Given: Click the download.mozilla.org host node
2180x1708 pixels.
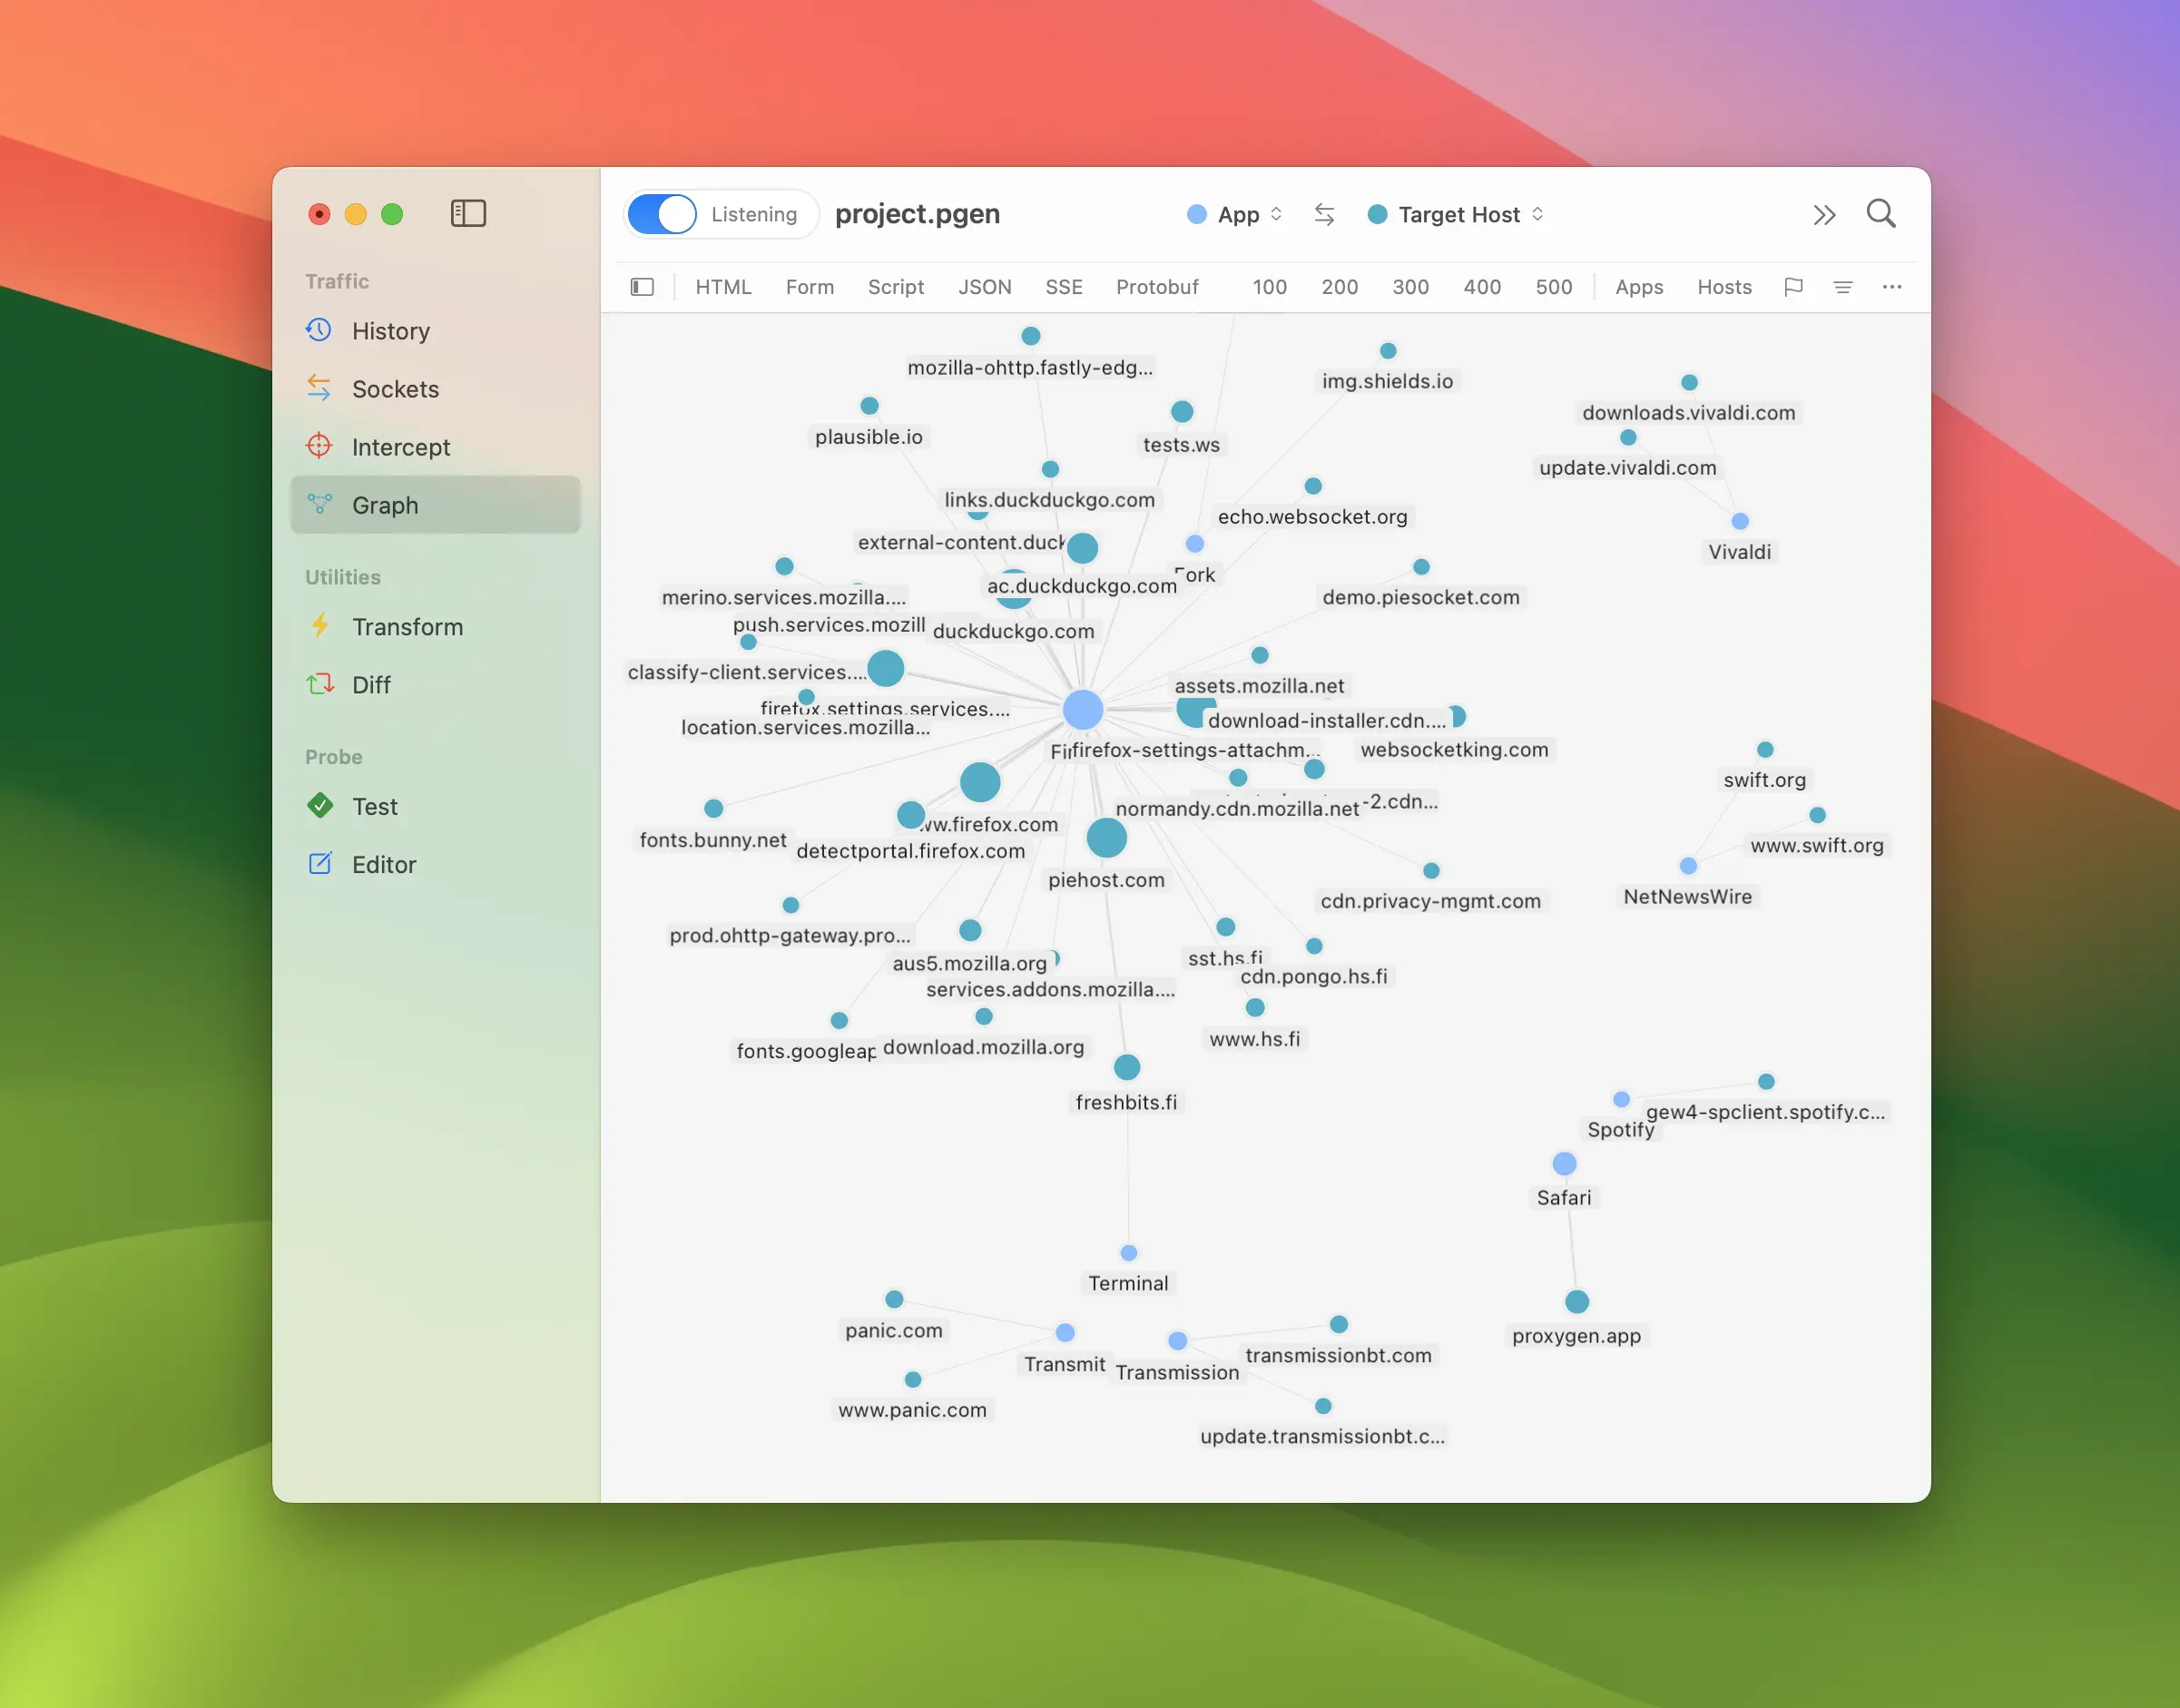Looking at the screenshot, I should (x=984, y=1016).
